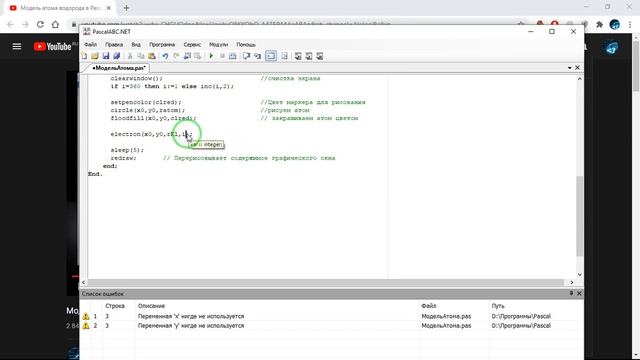640x360 pixels.
Task: Open the Модули menu
Action: [218, 44]
